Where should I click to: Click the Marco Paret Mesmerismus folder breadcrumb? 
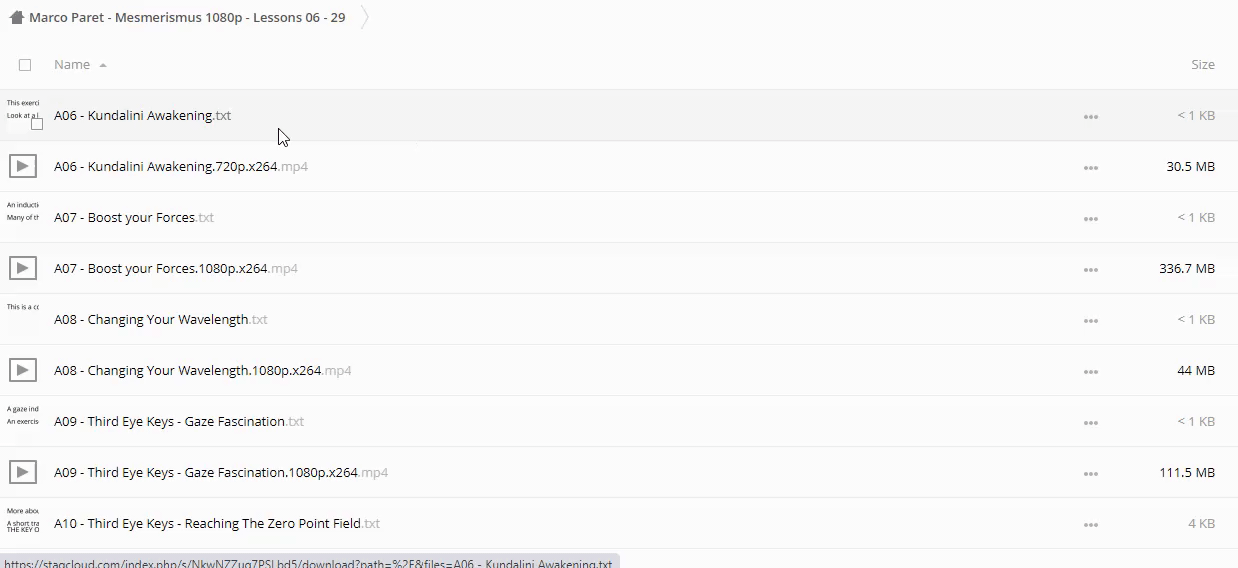(x=187, y=18)
